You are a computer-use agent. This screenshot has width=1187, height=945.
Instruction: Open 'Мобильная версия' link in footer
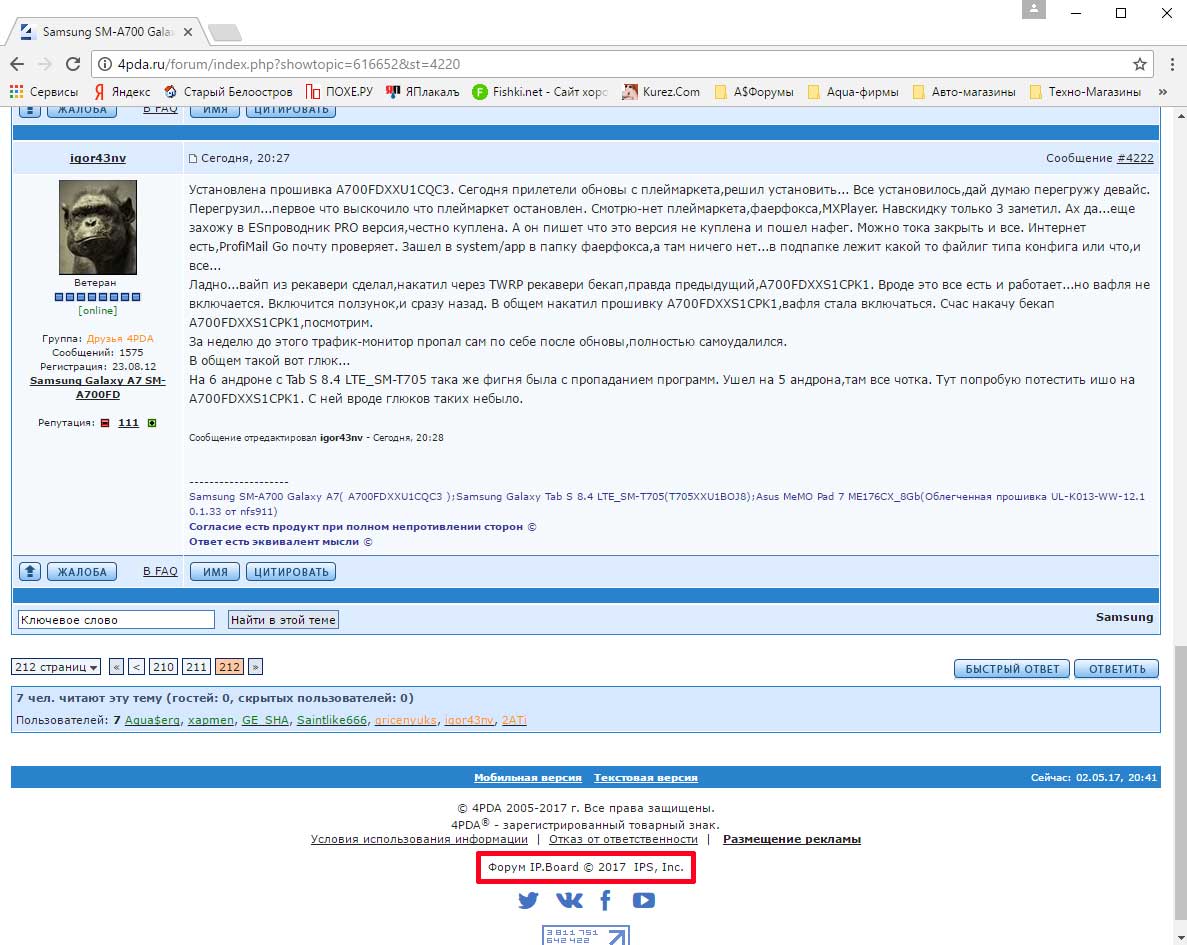528,778
